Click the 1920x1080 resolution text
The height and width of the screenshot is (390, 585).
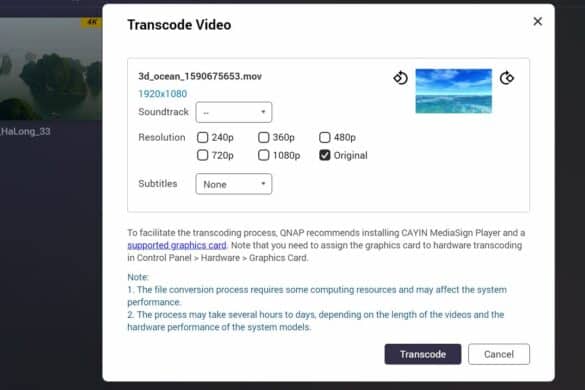pyautogui.click(x=163, y=94)
